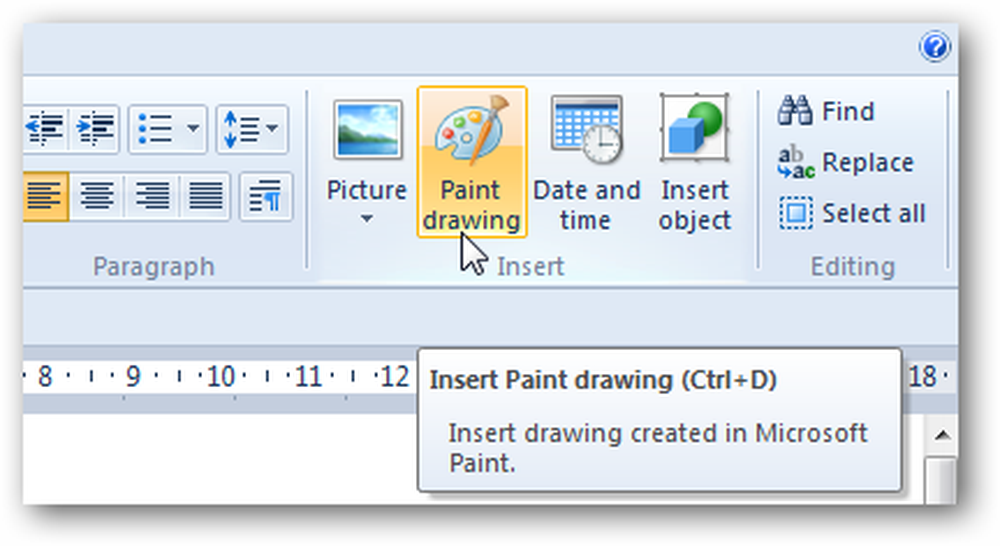The width and height of the screenshot is (1000, 546).
Task: Insert a Picture using the landscape icon
Action: pyautogui.click(x=367, y=130)
